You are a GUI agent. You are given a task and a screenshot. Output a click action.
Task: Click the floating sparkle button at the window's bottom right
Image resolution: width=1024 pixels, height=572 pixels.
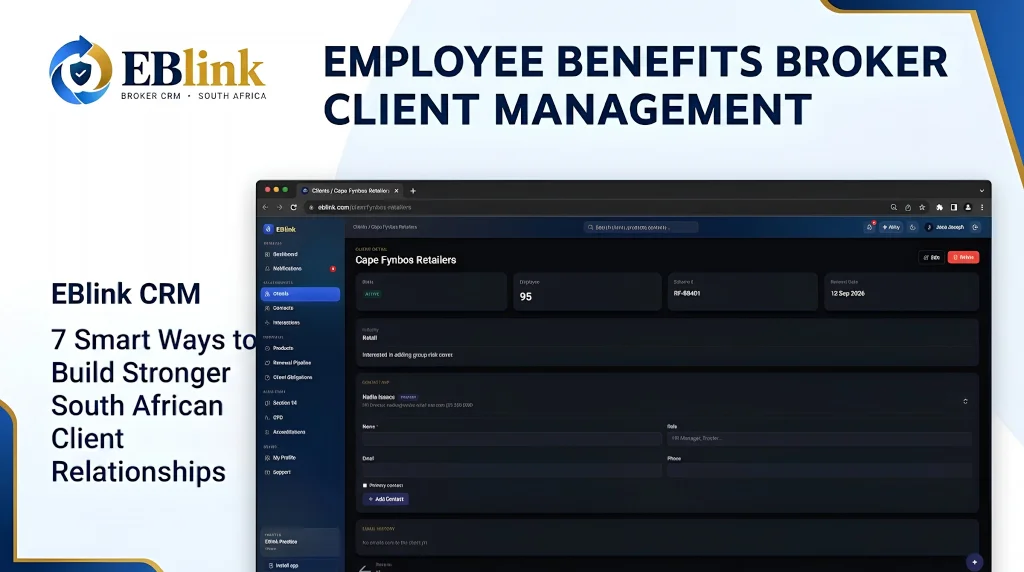(x=974, y=562)
